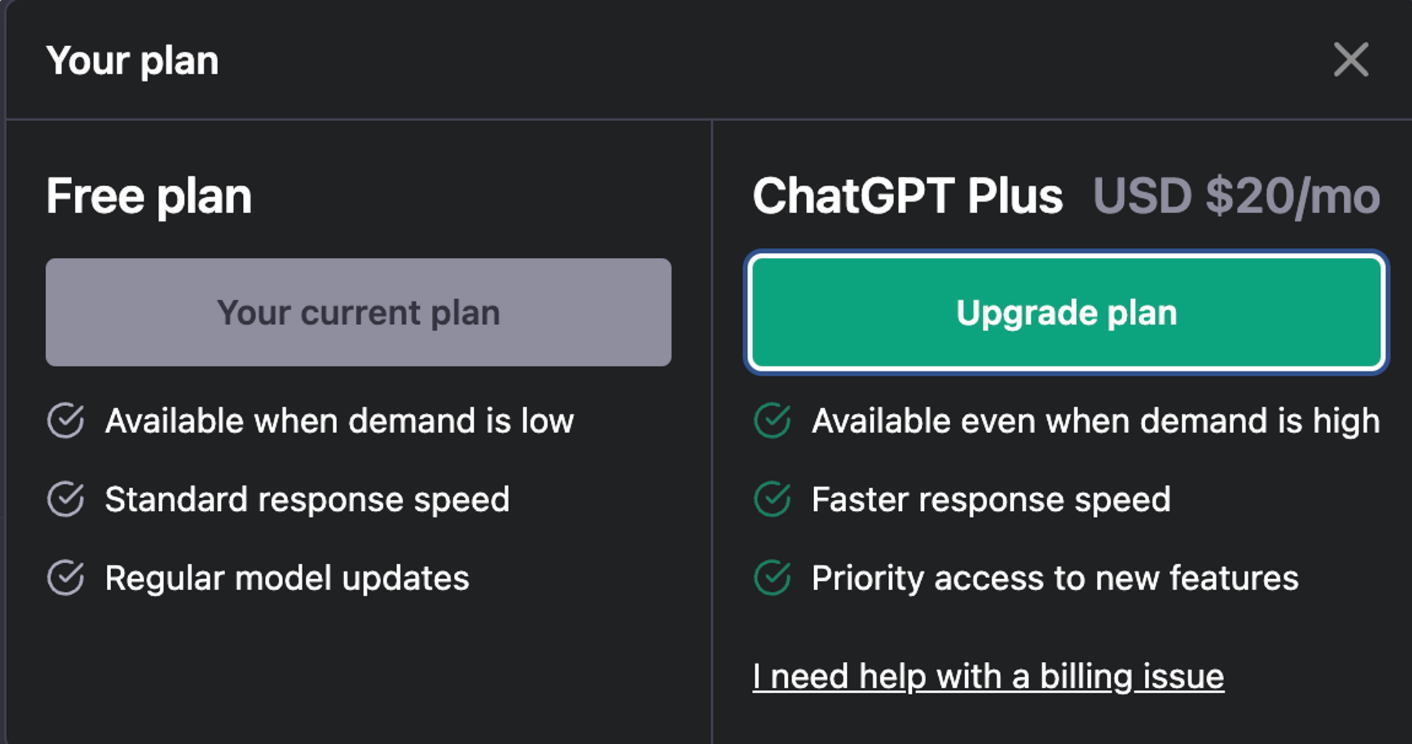1412x744 pixels.
Task: Click the USD $20/mo price label
Action: point(1236,196)
